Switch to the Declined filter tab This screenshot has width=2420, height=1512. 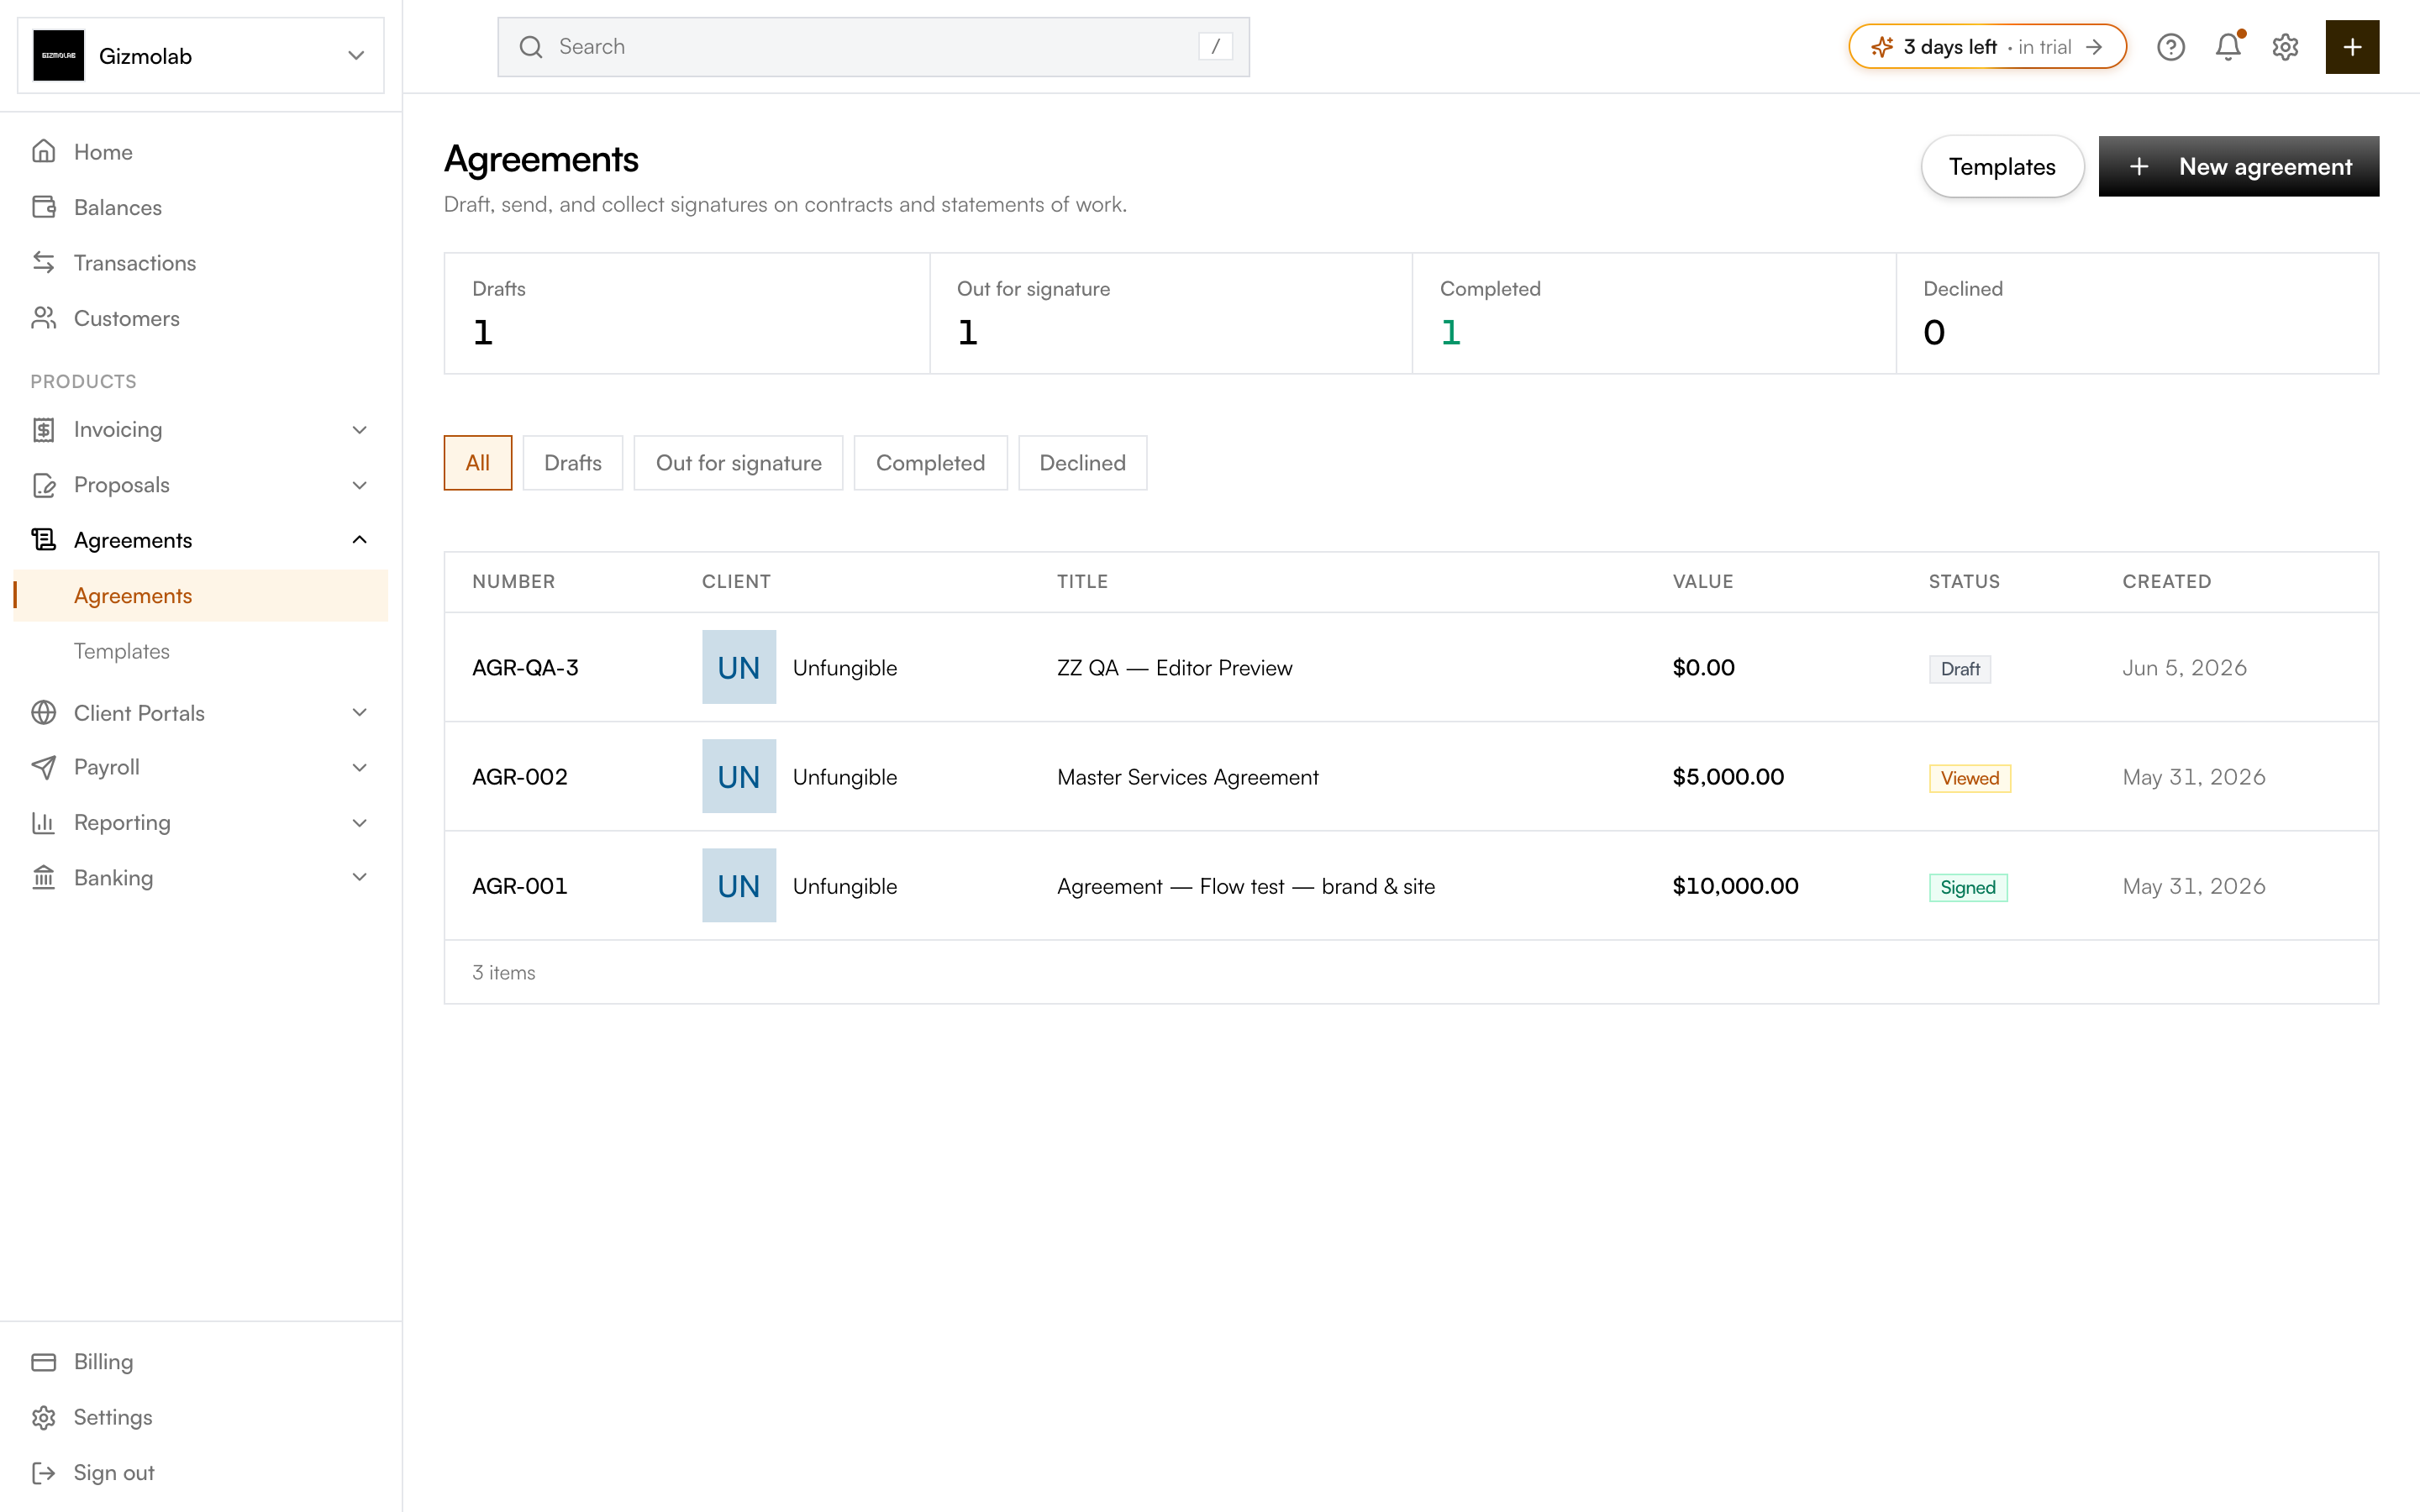pyautogui.click(x=1083, y=463)
